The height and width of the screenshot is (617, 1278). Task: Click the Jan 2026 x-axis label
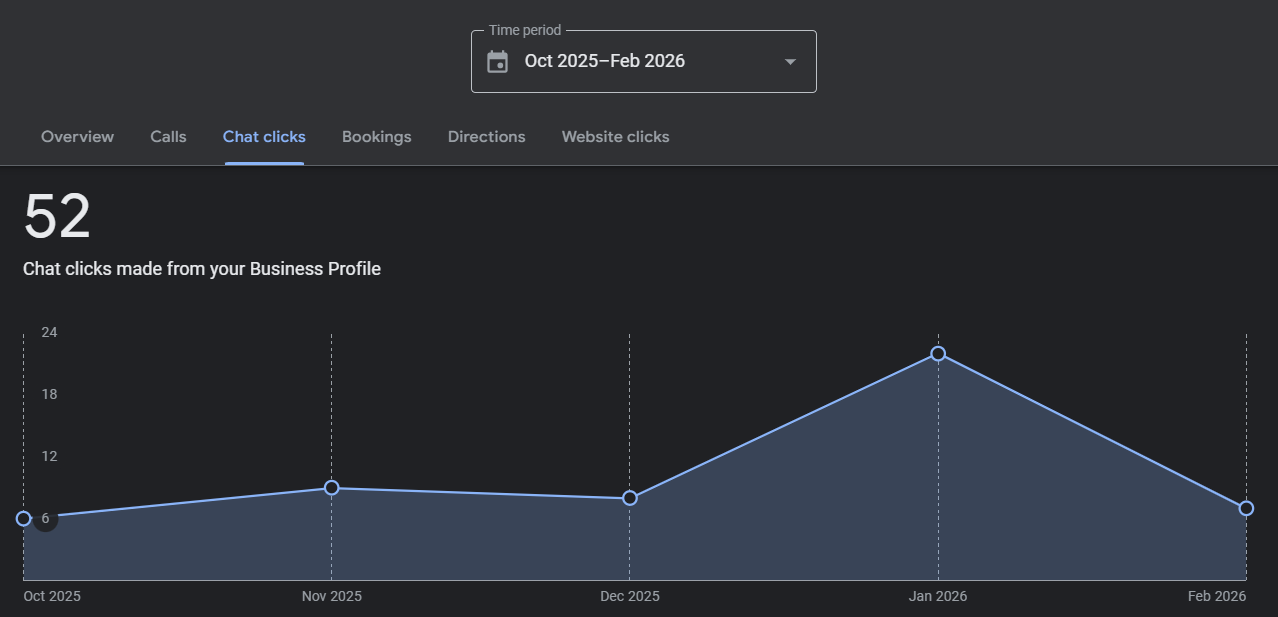point(938,596)
